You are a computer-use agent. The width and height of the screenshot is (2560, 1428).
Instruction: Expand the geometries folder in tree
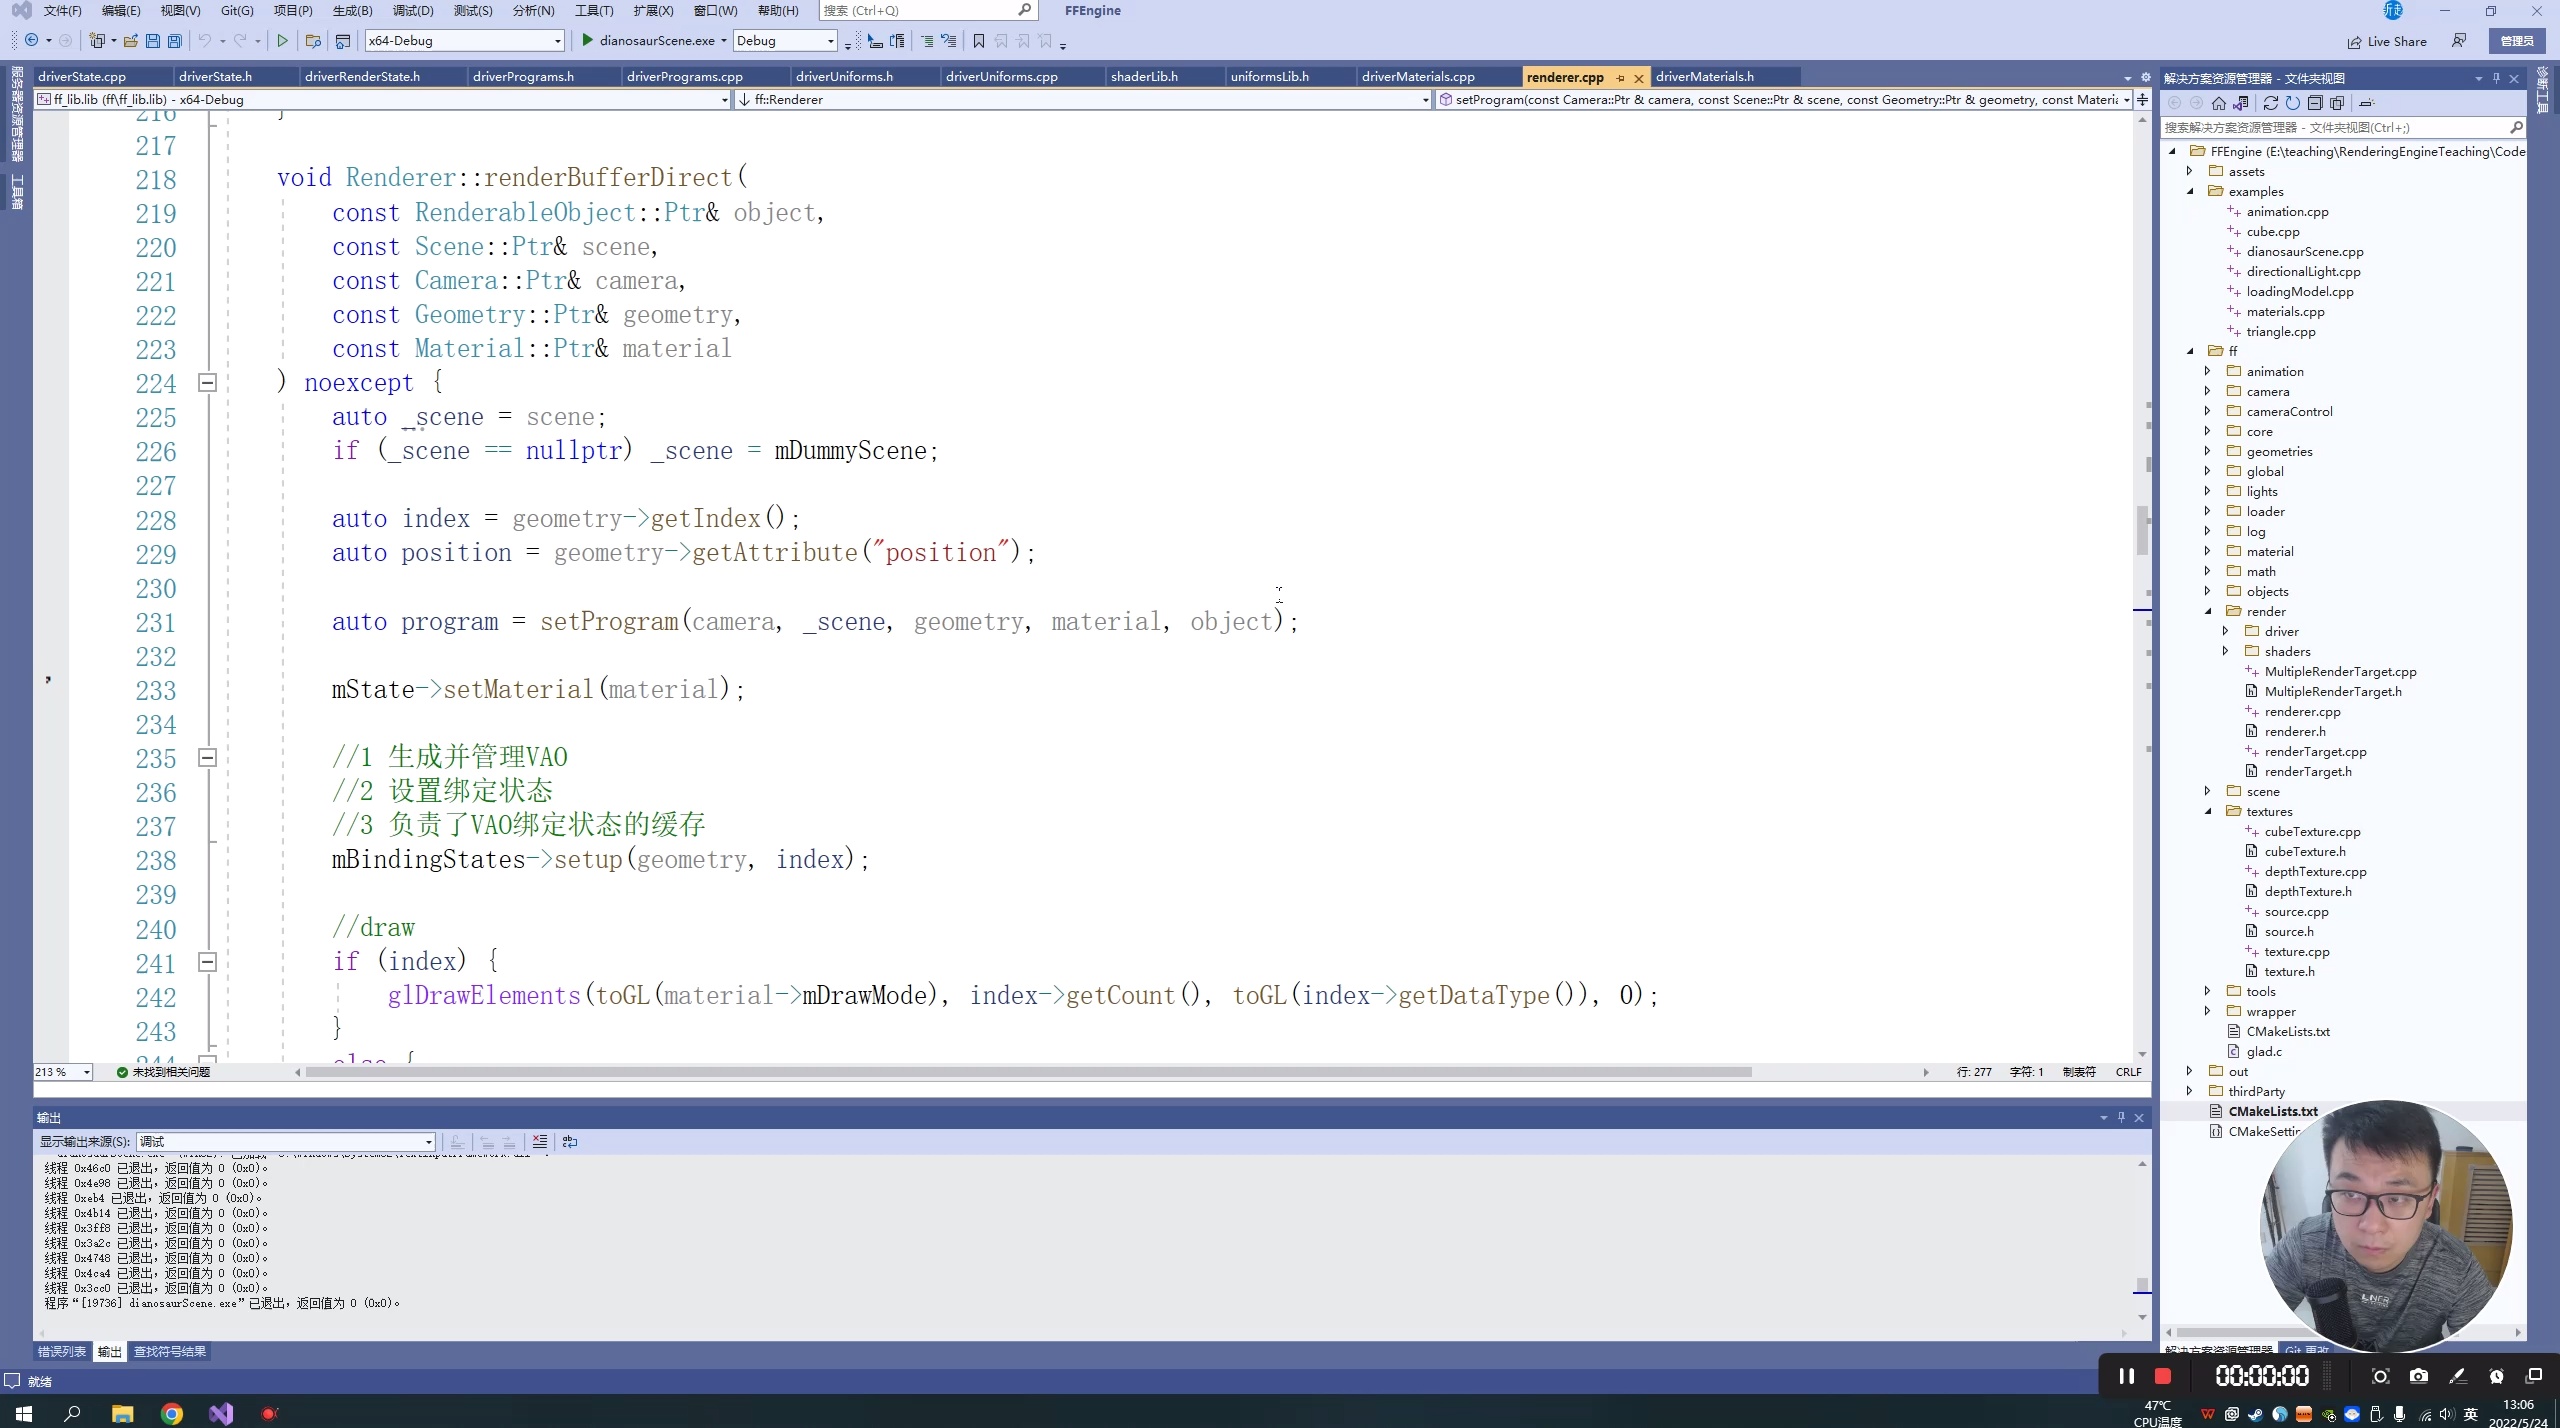2208,451
